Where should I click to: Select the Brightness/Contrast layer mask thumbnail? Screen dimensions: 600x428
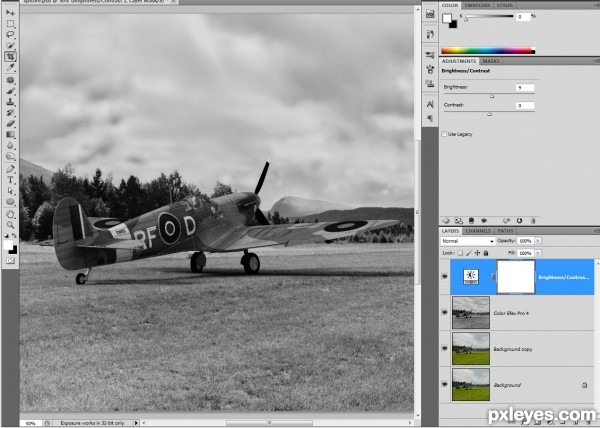[515, 277]
